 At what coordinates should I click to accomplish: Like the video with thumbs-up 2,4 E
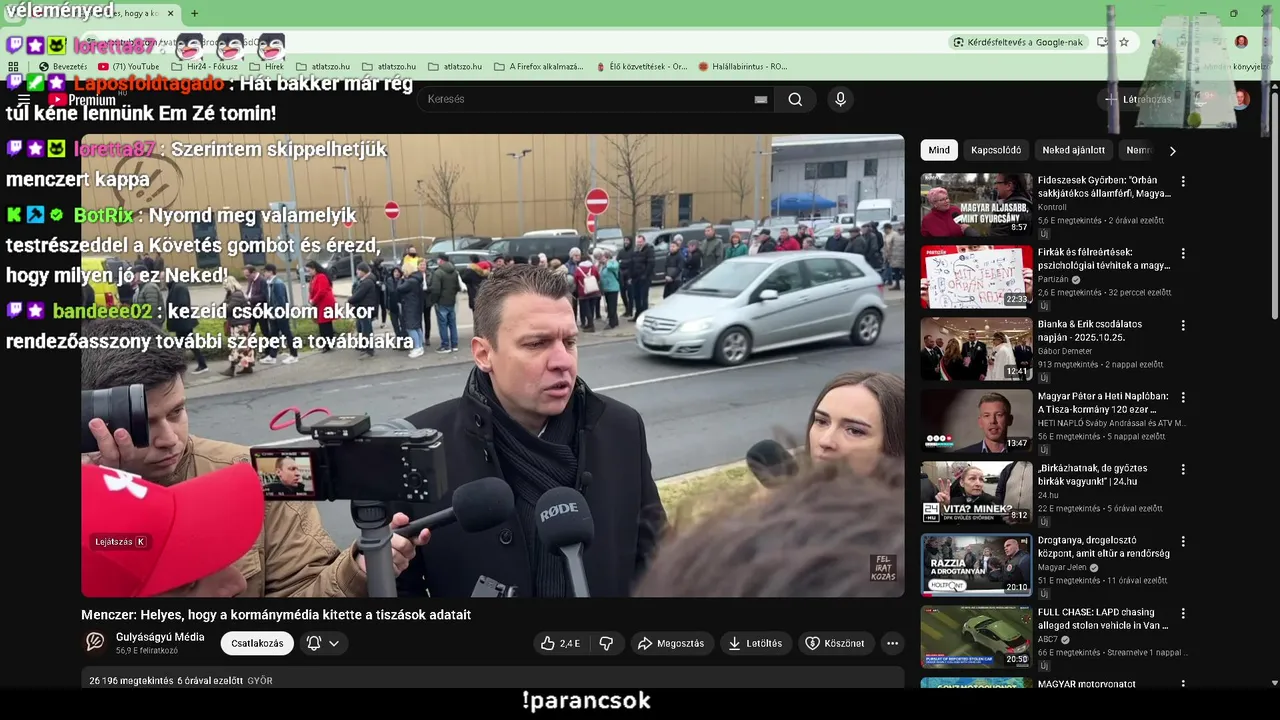click(559, 643)
